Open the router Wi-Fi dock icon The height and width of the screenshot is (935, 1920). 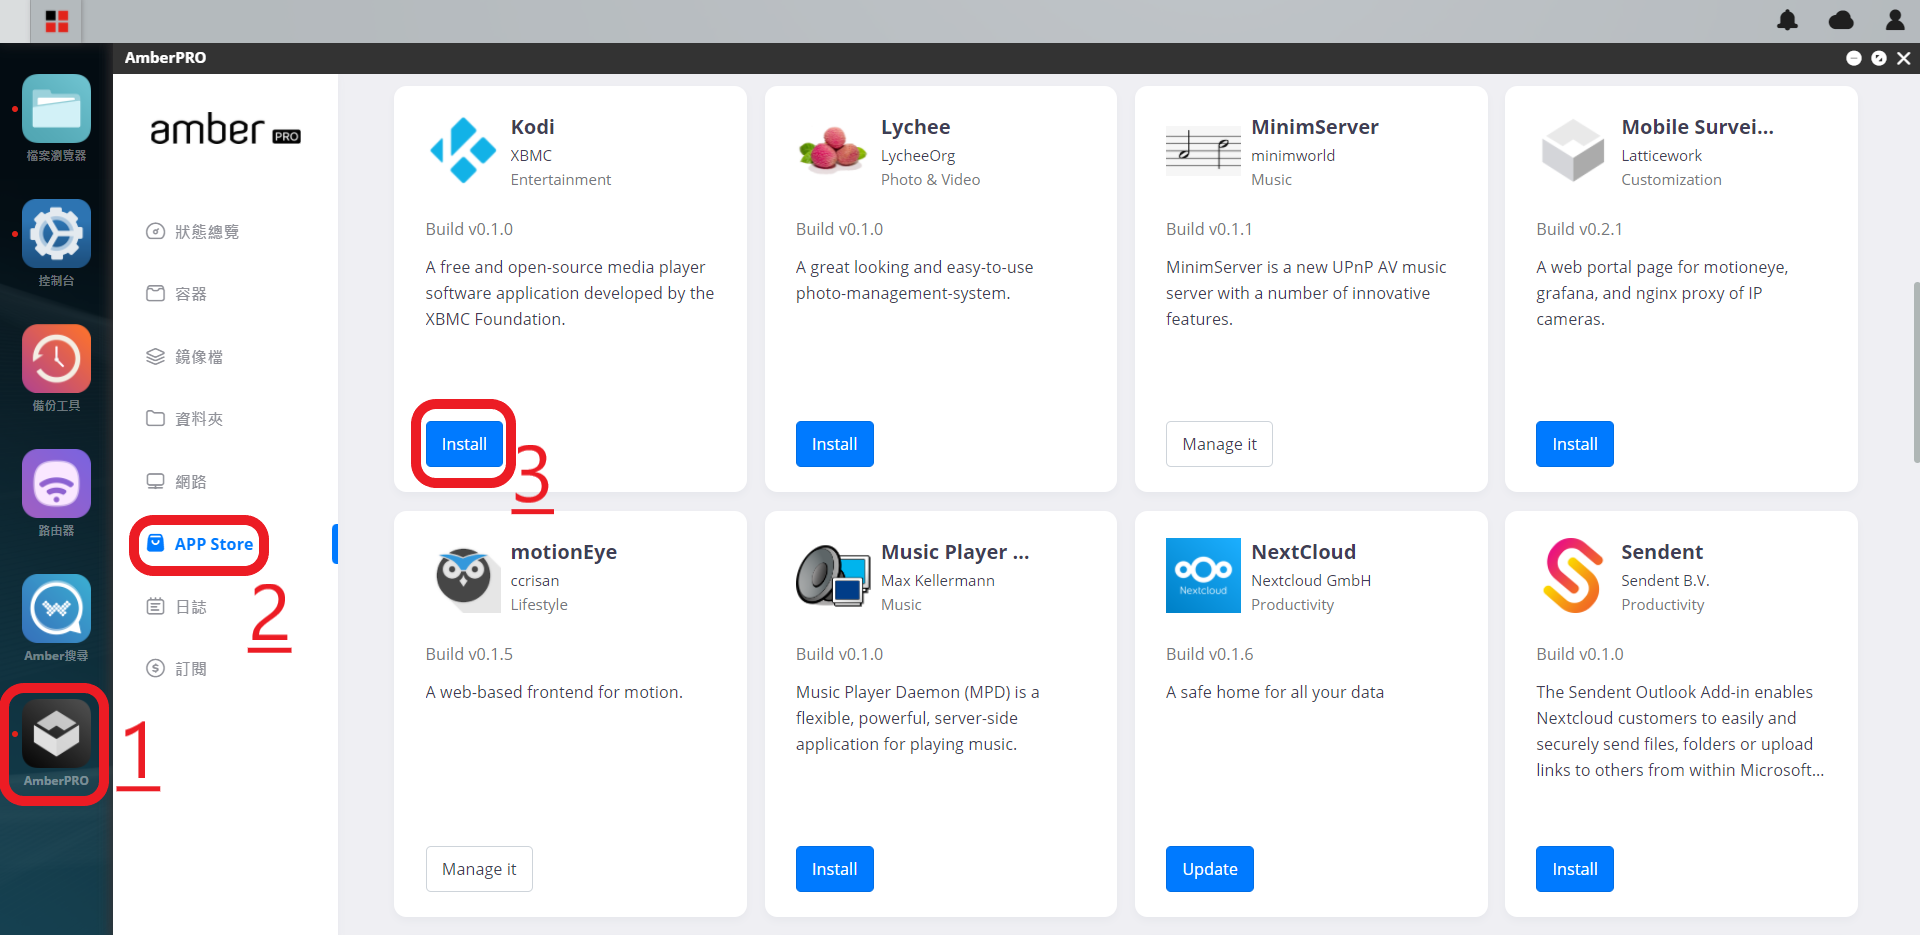tap(56, 484)
